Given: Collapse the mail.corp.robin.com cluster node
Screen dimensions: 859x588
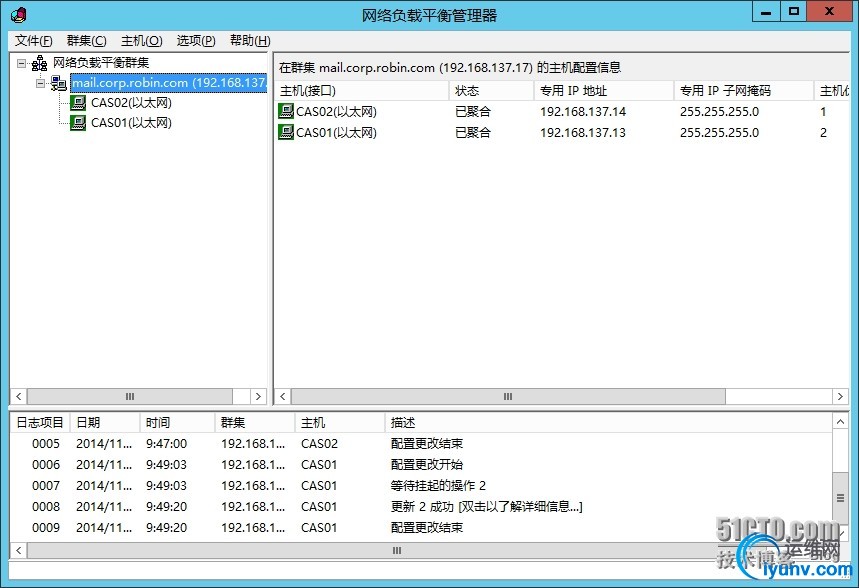Looking at the screenshot, I should tap(41, 83).
